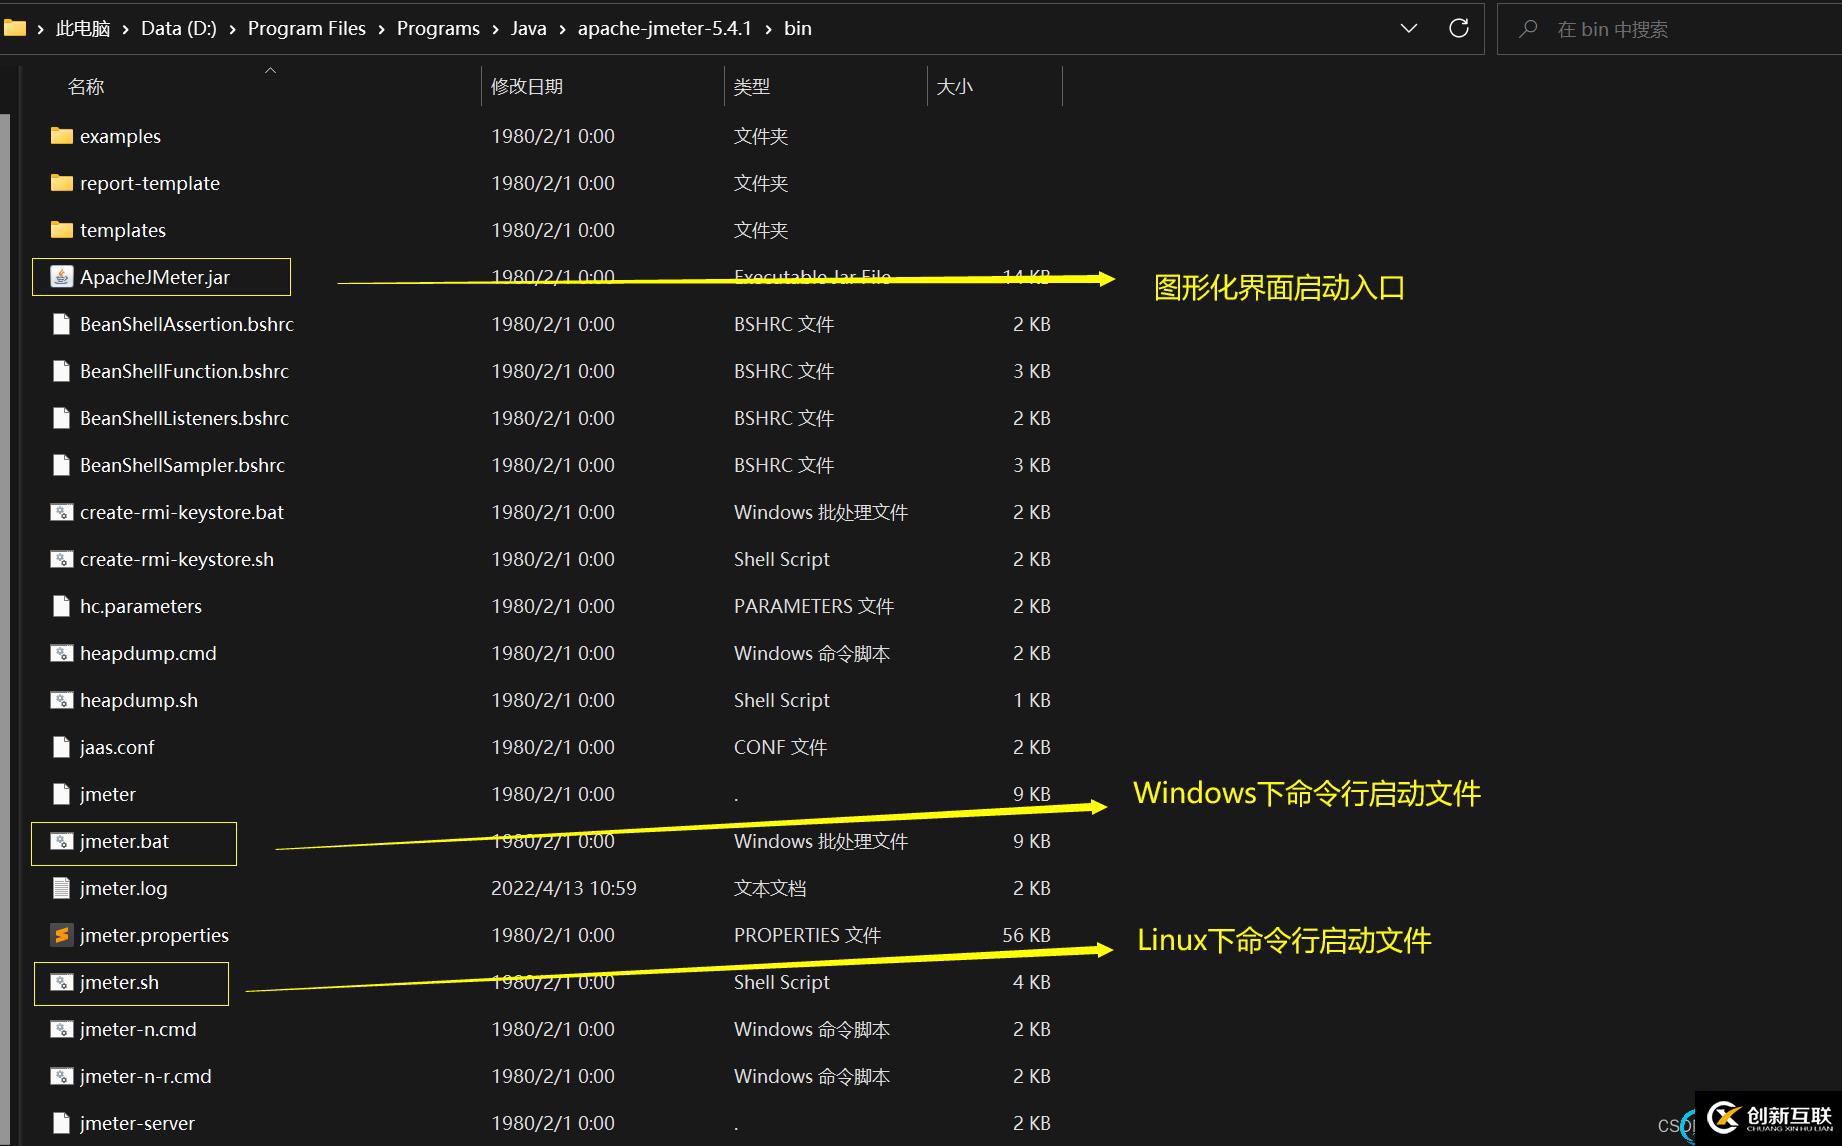This screenshot has height=1146, width=1842.
Task: Click the BeanShellAssertion.bshrc file icon
Action: click(x=62, y=323)
